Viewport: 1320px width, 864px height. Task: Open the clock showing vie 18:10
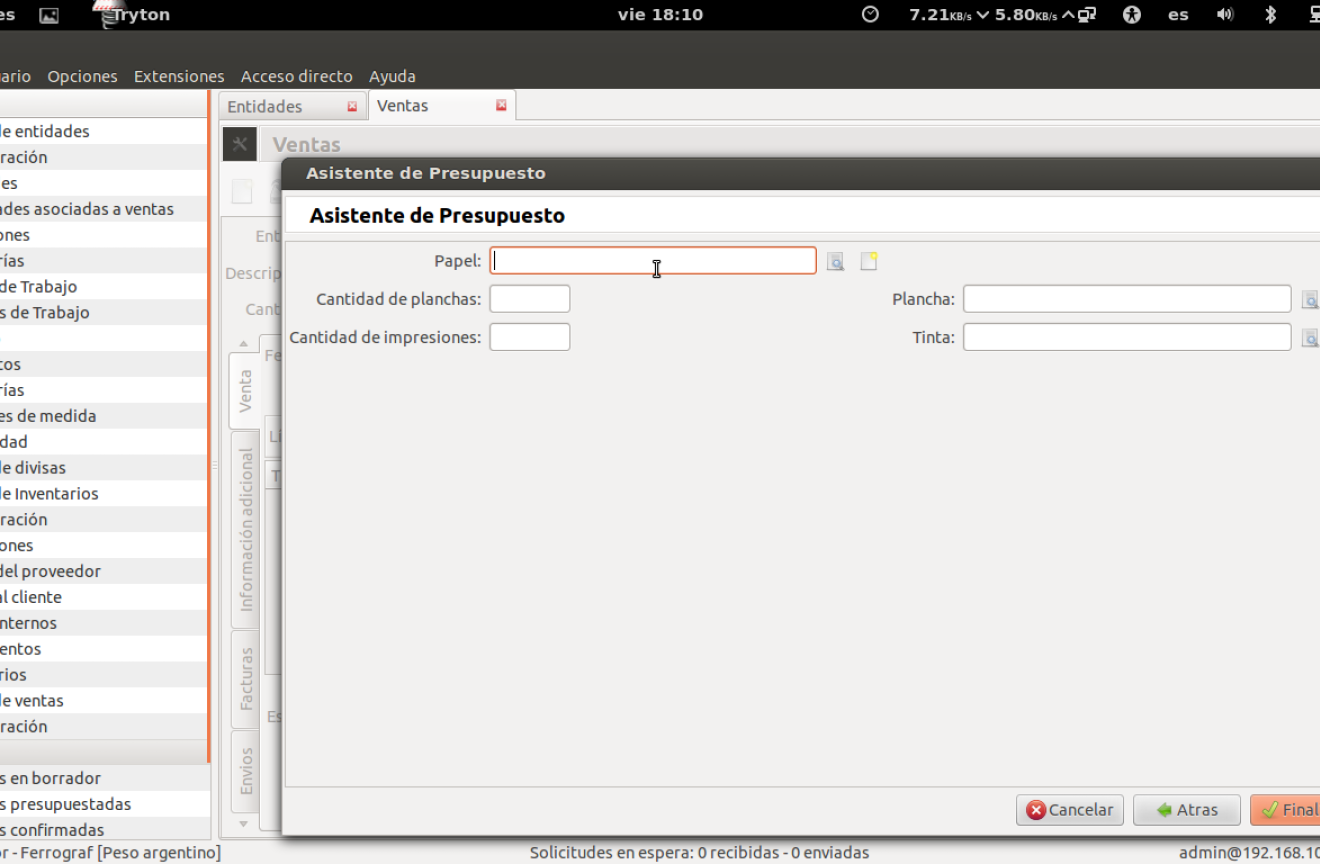point(660,15)
